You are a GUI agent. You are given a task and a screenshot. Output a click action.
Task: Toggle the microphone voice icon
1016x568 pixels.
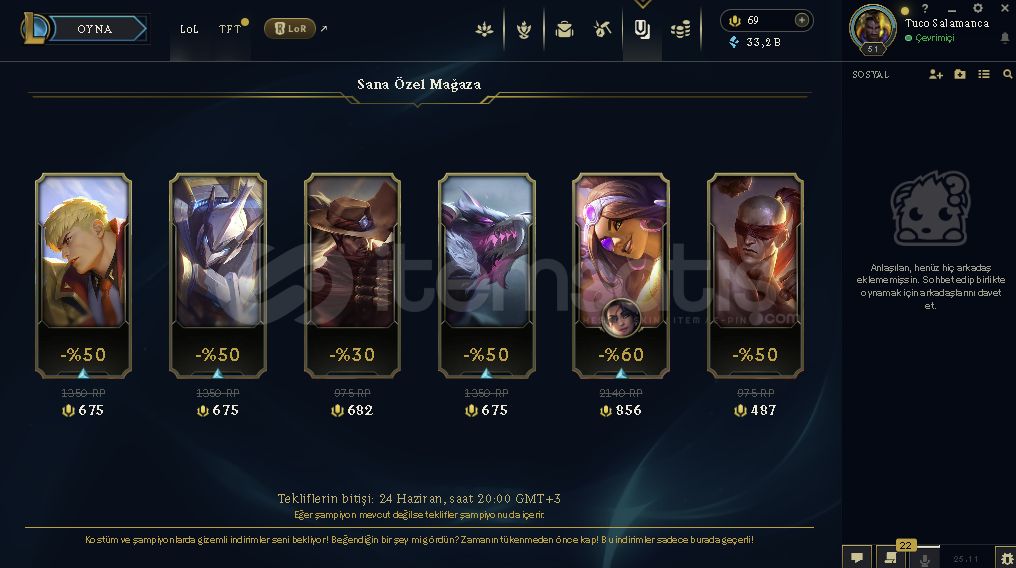[x=925, y=558]
